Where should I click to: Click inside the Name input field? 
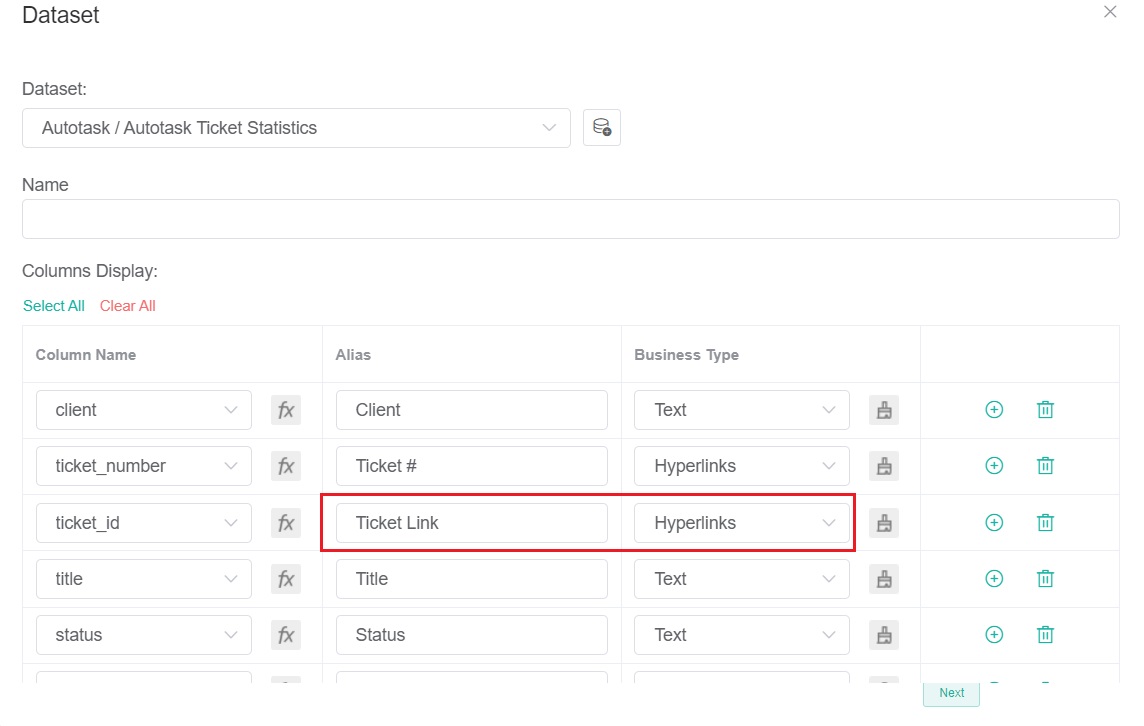point(570,218)
